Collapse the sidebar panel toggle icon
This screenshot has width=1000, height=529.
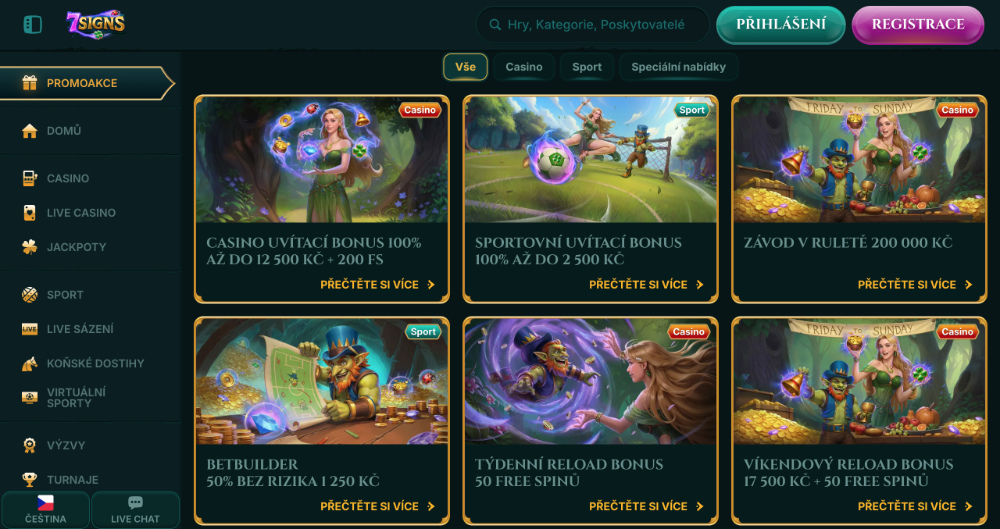pyautogui.click(x=33, y=25)
